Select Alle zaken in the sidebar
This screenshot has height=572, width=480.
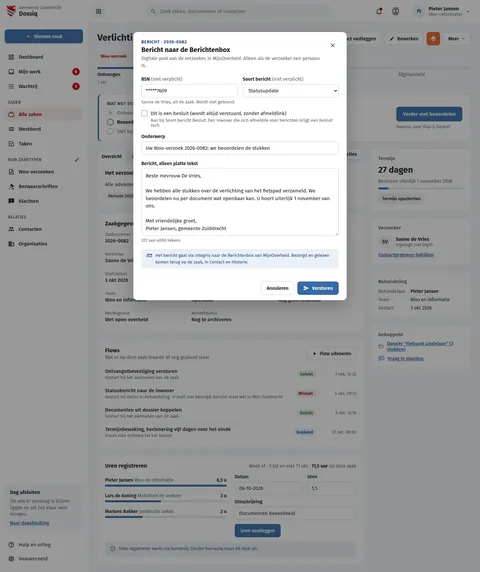pyautogui.click(x=44, y=115)
